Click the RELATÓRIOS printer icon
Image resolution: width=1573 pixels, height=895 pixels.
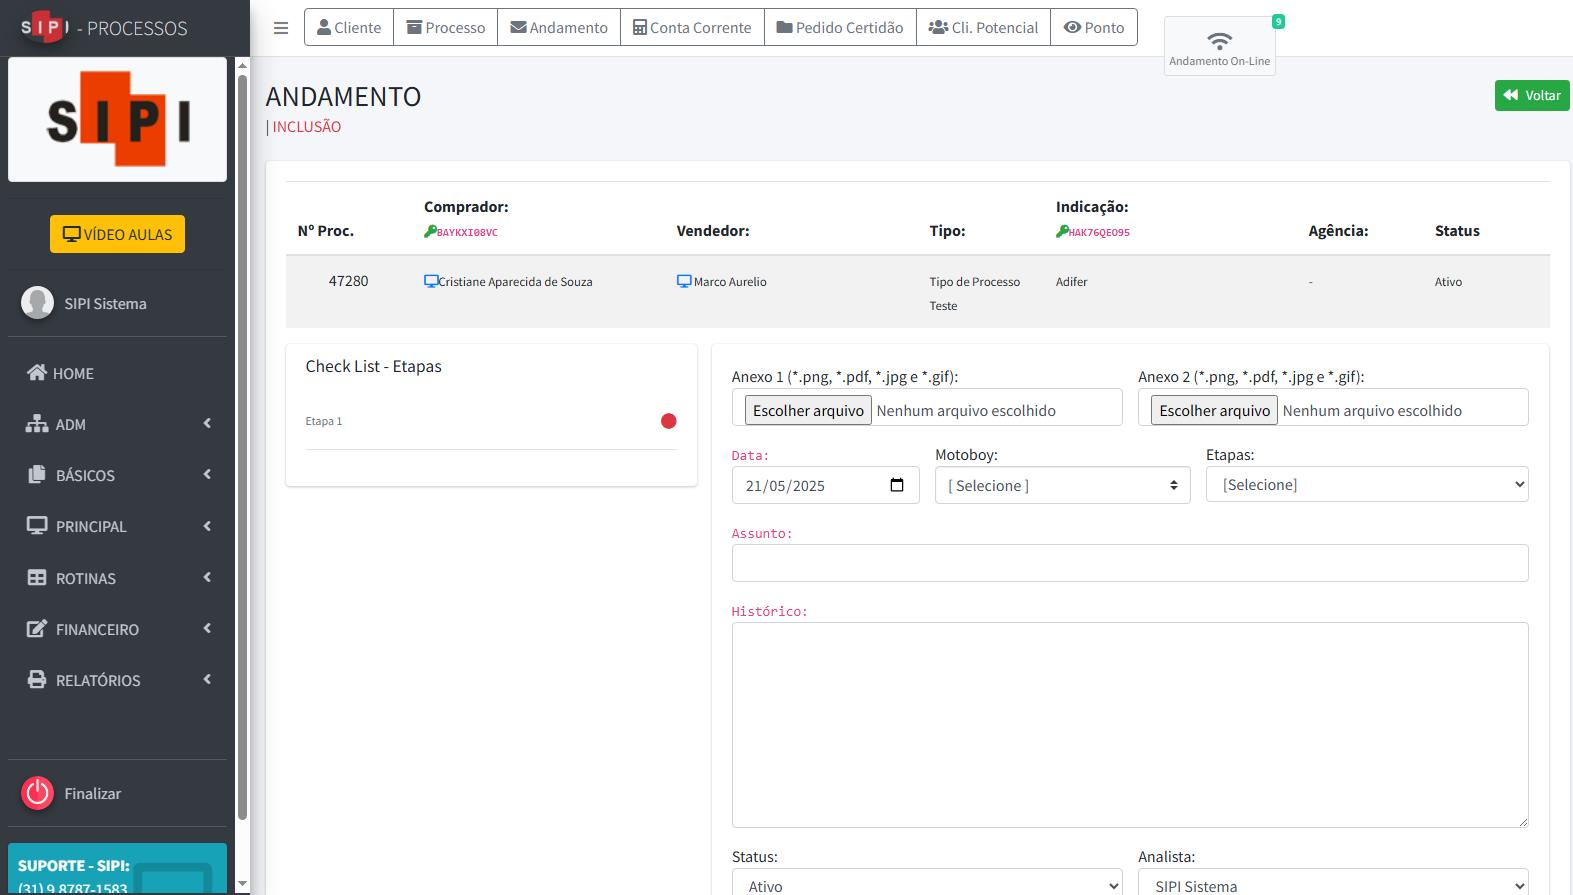[37, 680]
